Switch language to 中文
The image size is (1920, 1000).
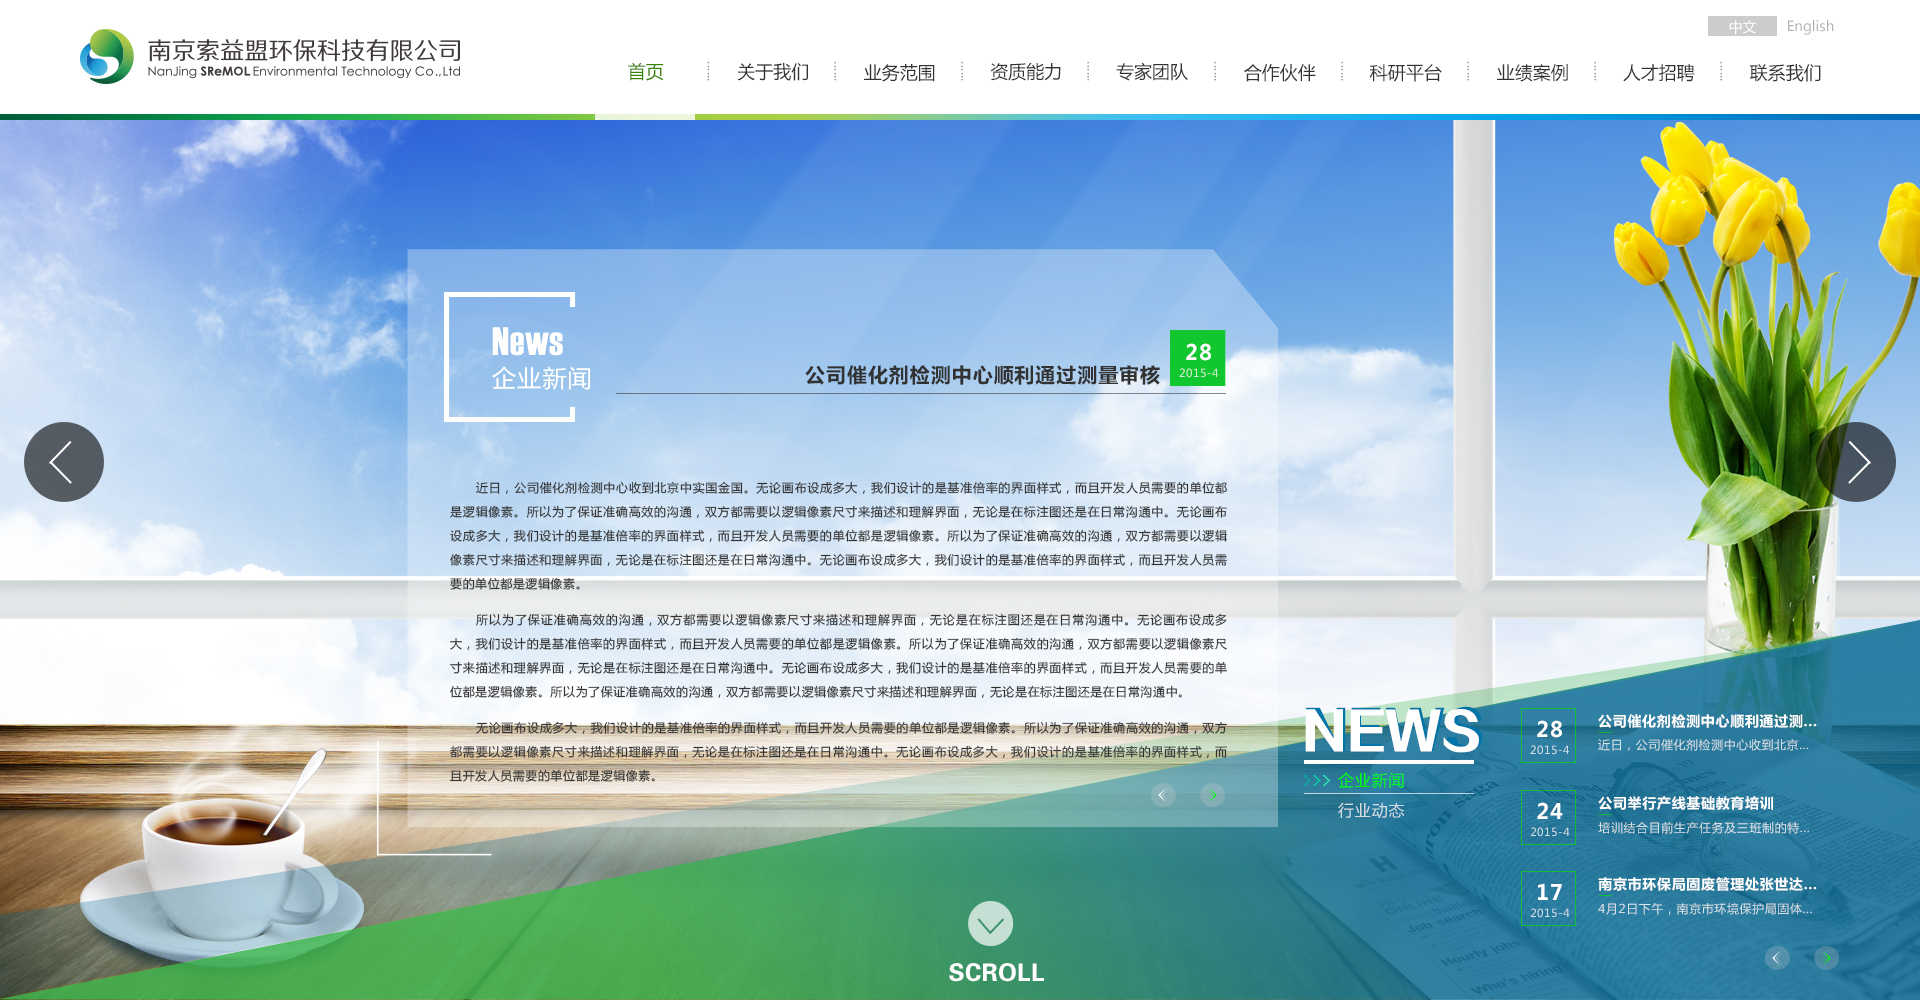tap(1742, 26)
